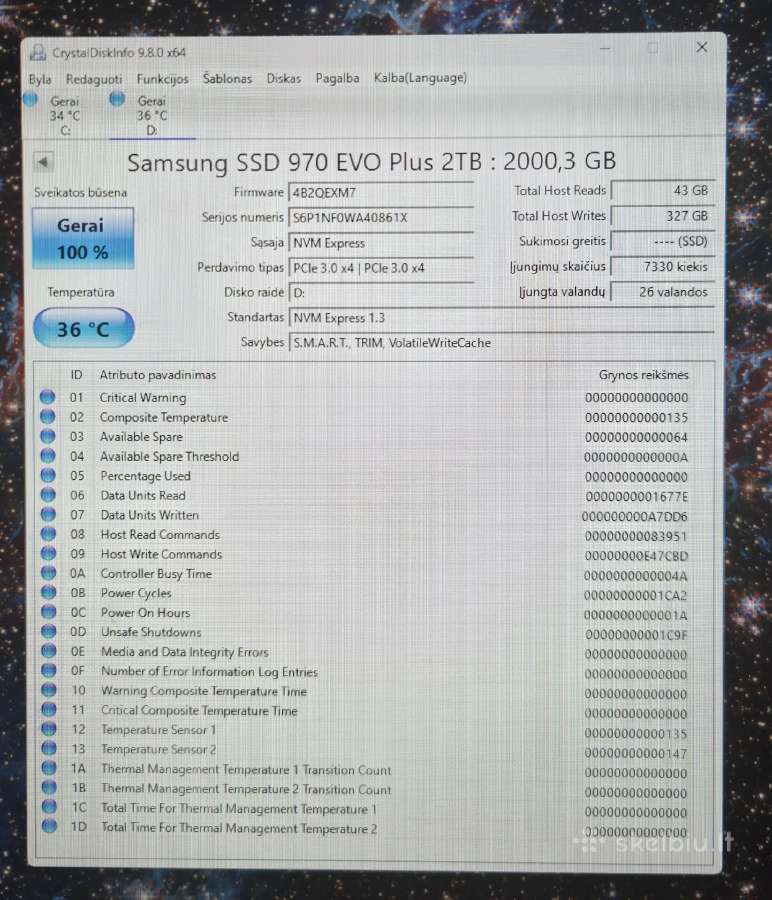Screen dimensions: 772x900
Task: Click the status icon for Unsafe Shutdowns
Action: click(x=48, y=631)
